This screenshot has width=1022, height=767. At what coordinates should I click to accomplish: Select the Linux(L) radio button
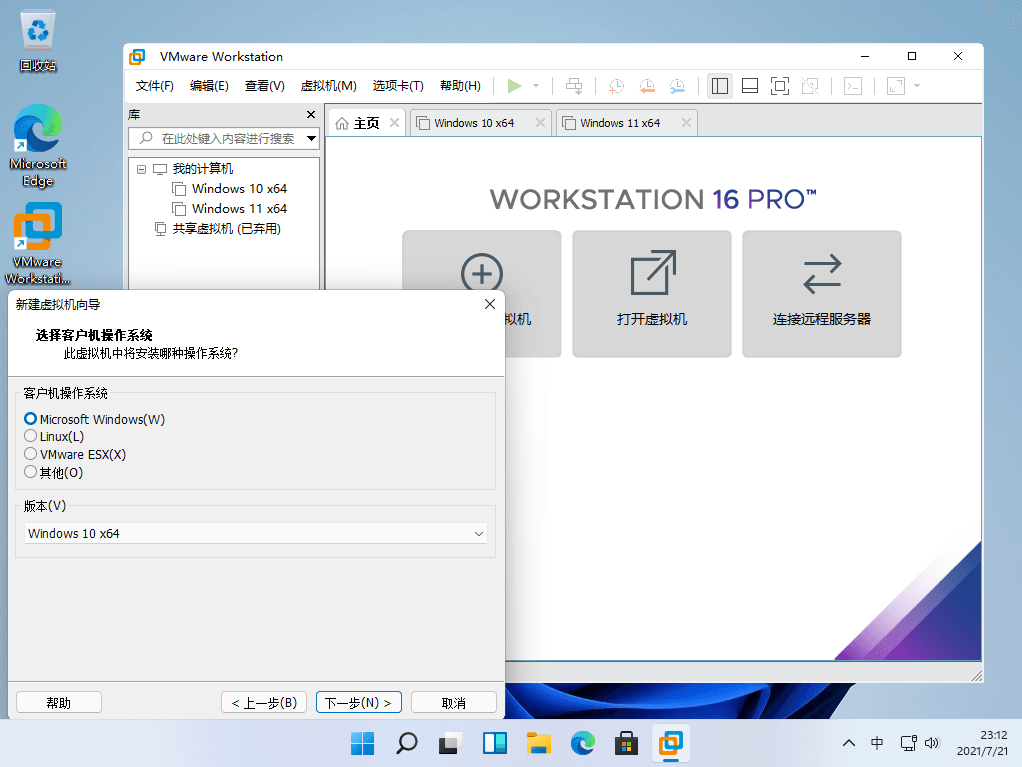click(30, 436)
